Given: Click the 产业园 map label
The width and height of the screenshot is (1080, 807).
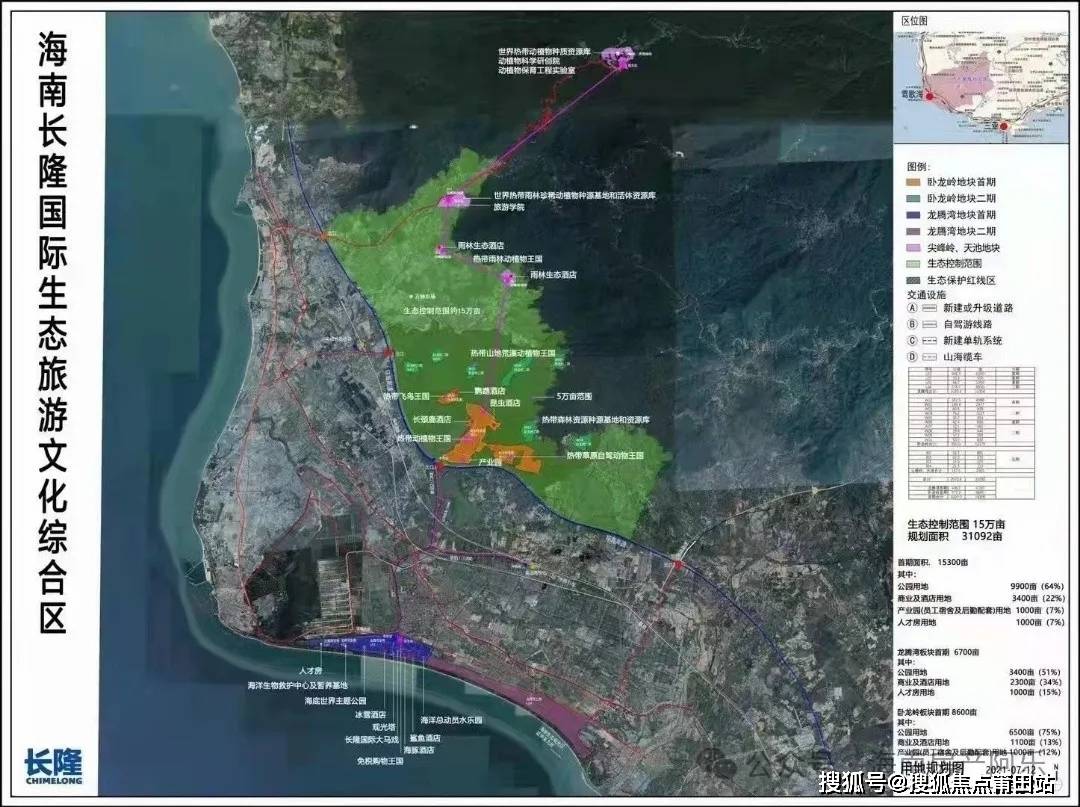Looking at the screenshot, I should coord(490,463).
